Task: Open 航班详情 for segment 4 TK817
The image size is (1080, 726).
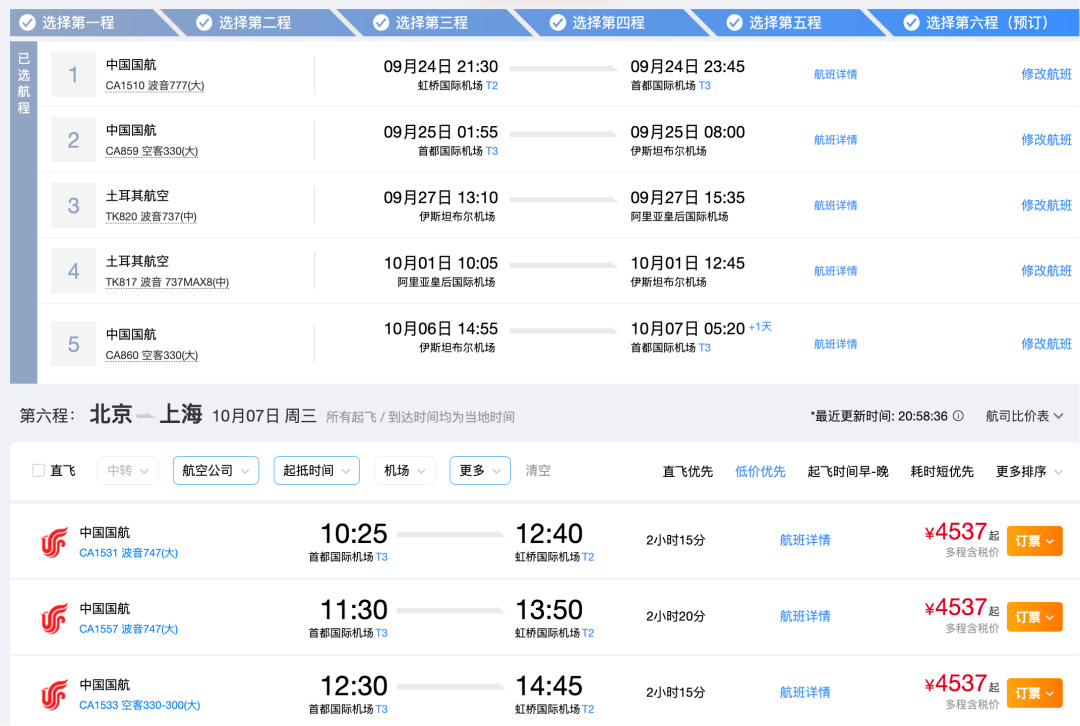Action: pyautogui.click(x=835, y=271)
